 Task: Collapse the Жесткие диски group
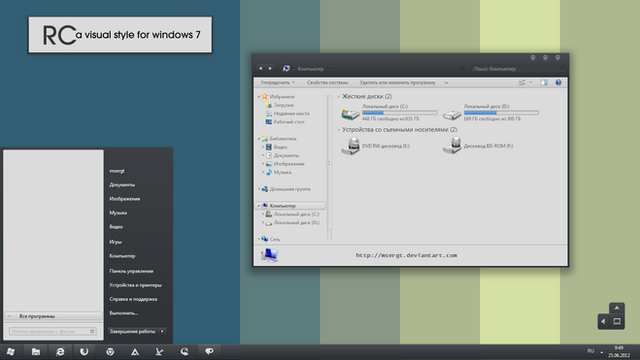pyautogui.click(x=339, y=97)
